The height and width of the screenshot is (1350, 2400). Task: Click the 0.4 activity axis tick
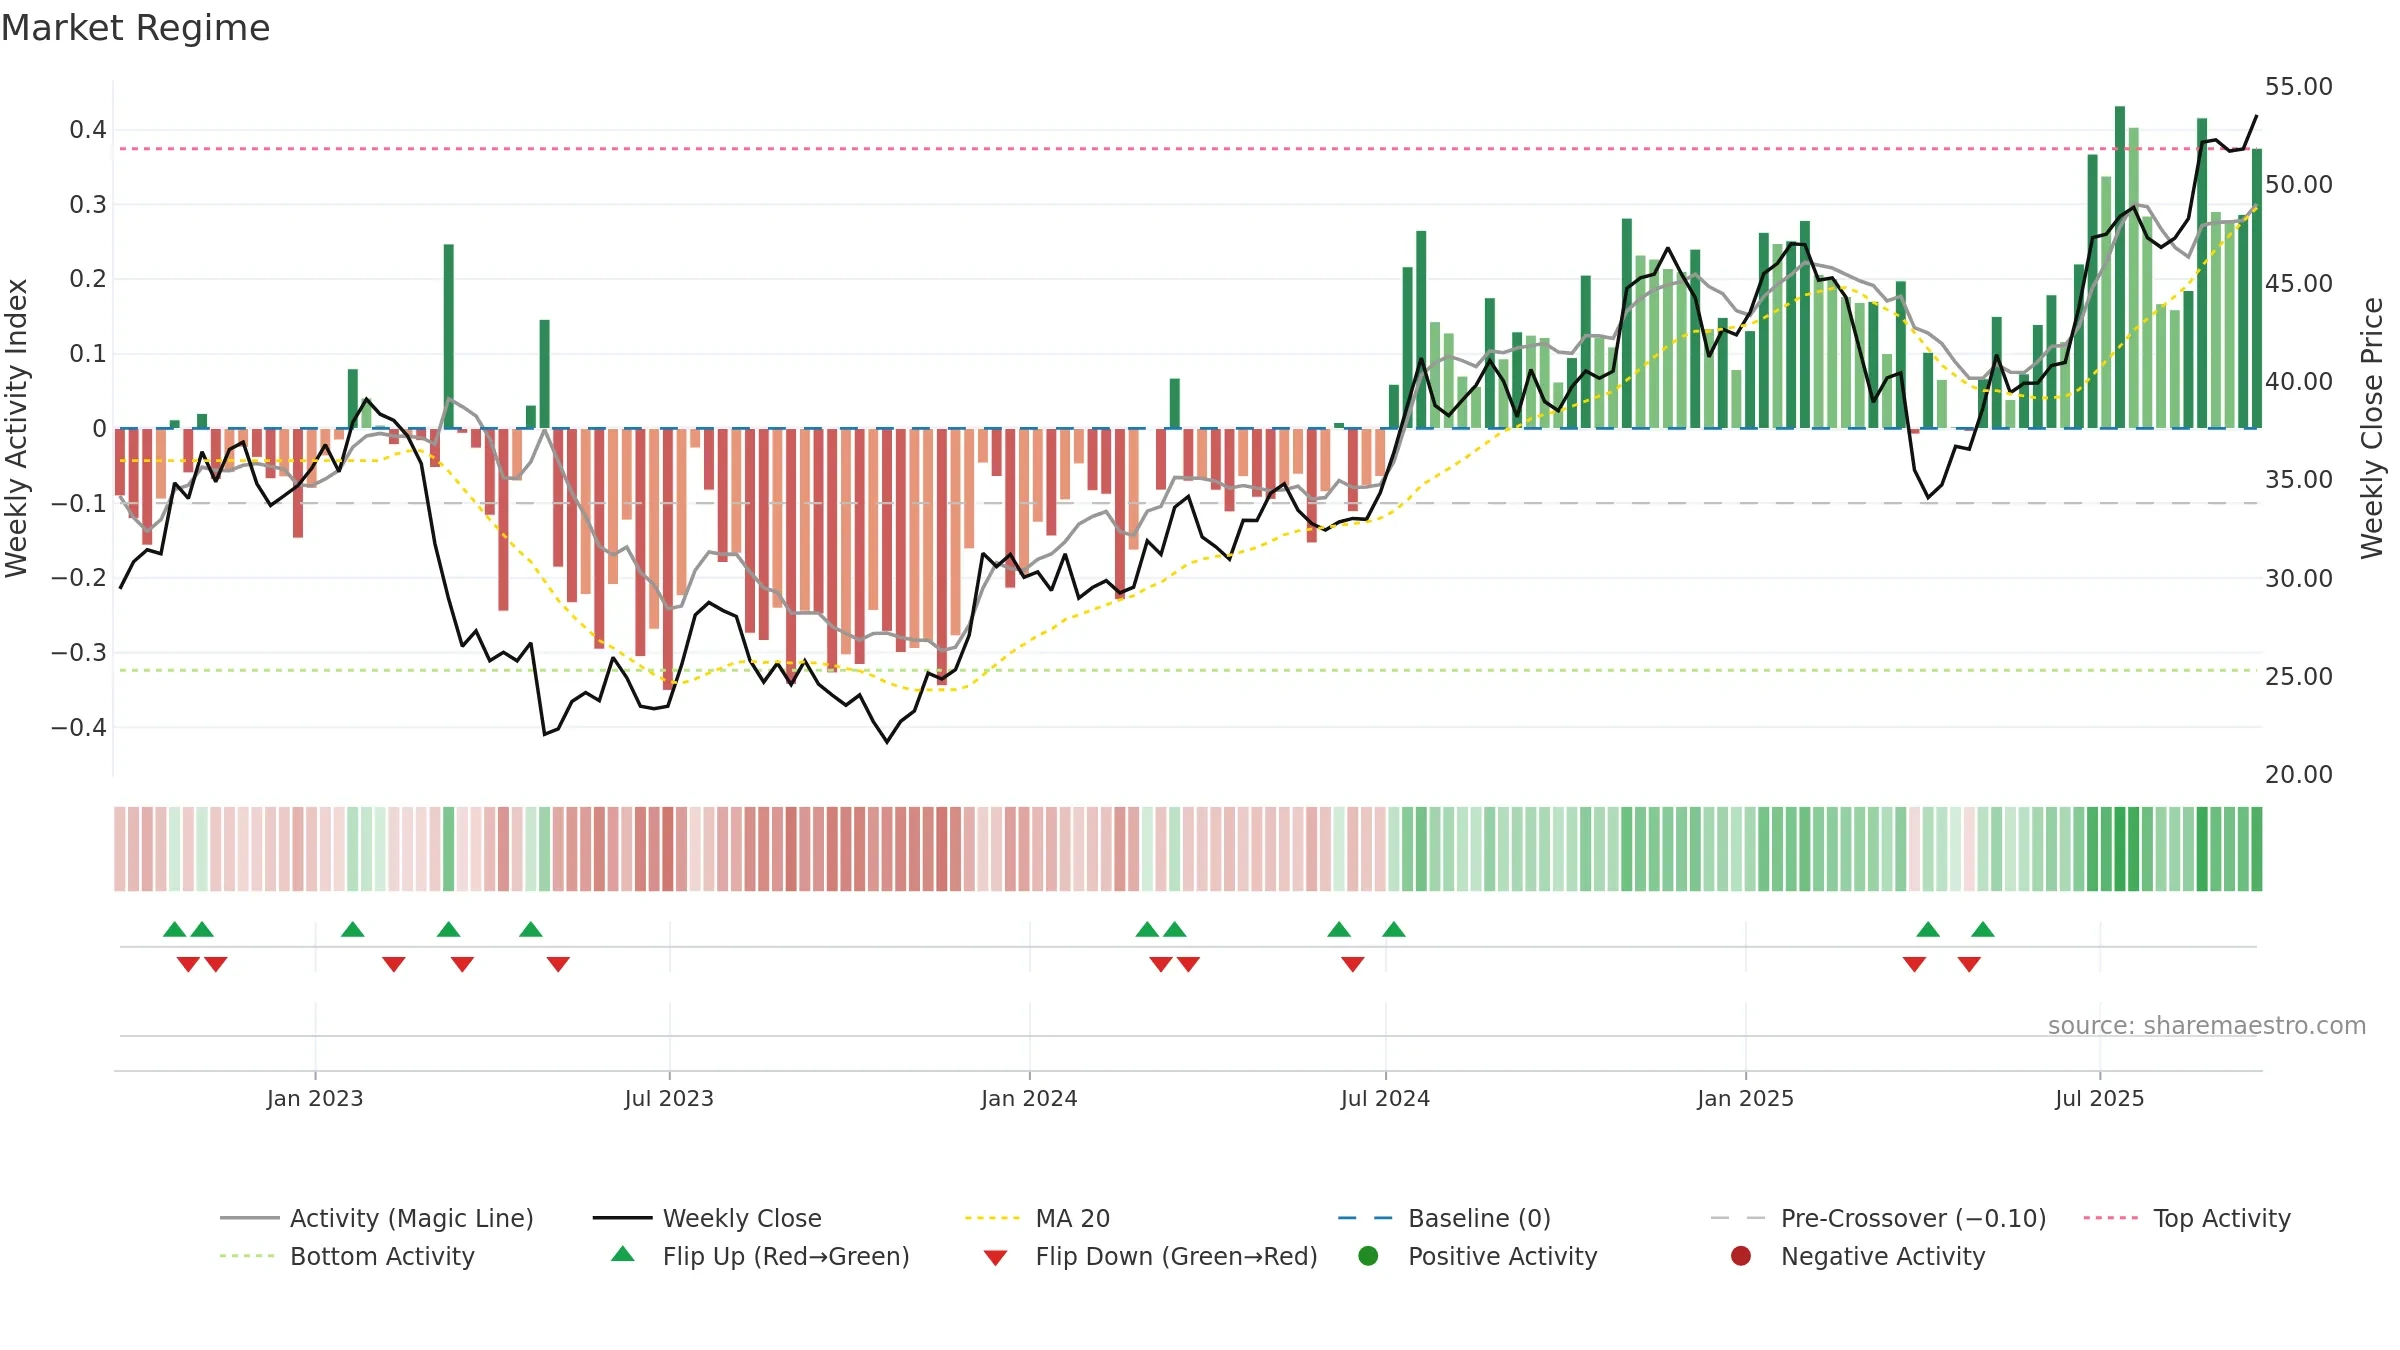[x=88, y=130]
